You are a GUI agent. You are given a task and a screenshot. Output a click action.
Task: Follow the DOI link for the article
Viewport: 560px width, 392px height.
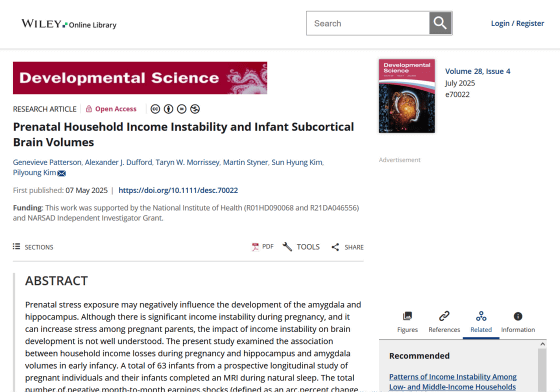point(178,190)
